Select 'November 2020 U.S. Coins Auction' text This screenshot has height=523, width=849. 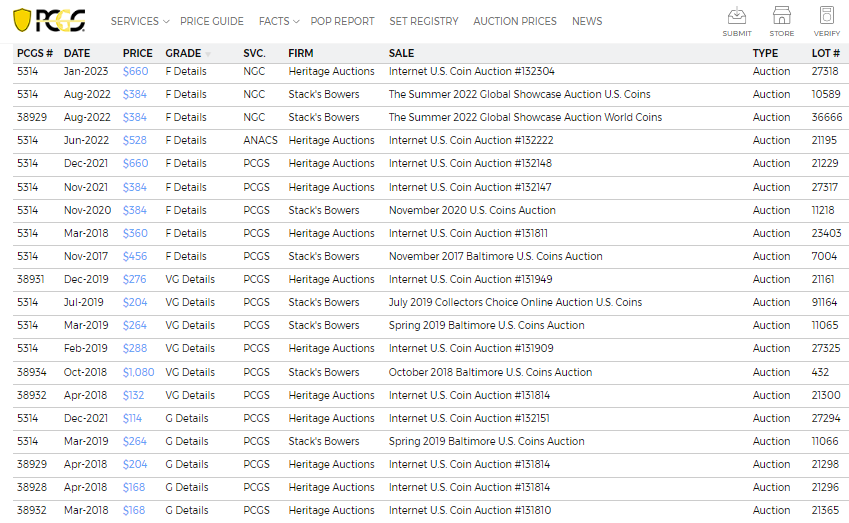click(x=472, y=210)
